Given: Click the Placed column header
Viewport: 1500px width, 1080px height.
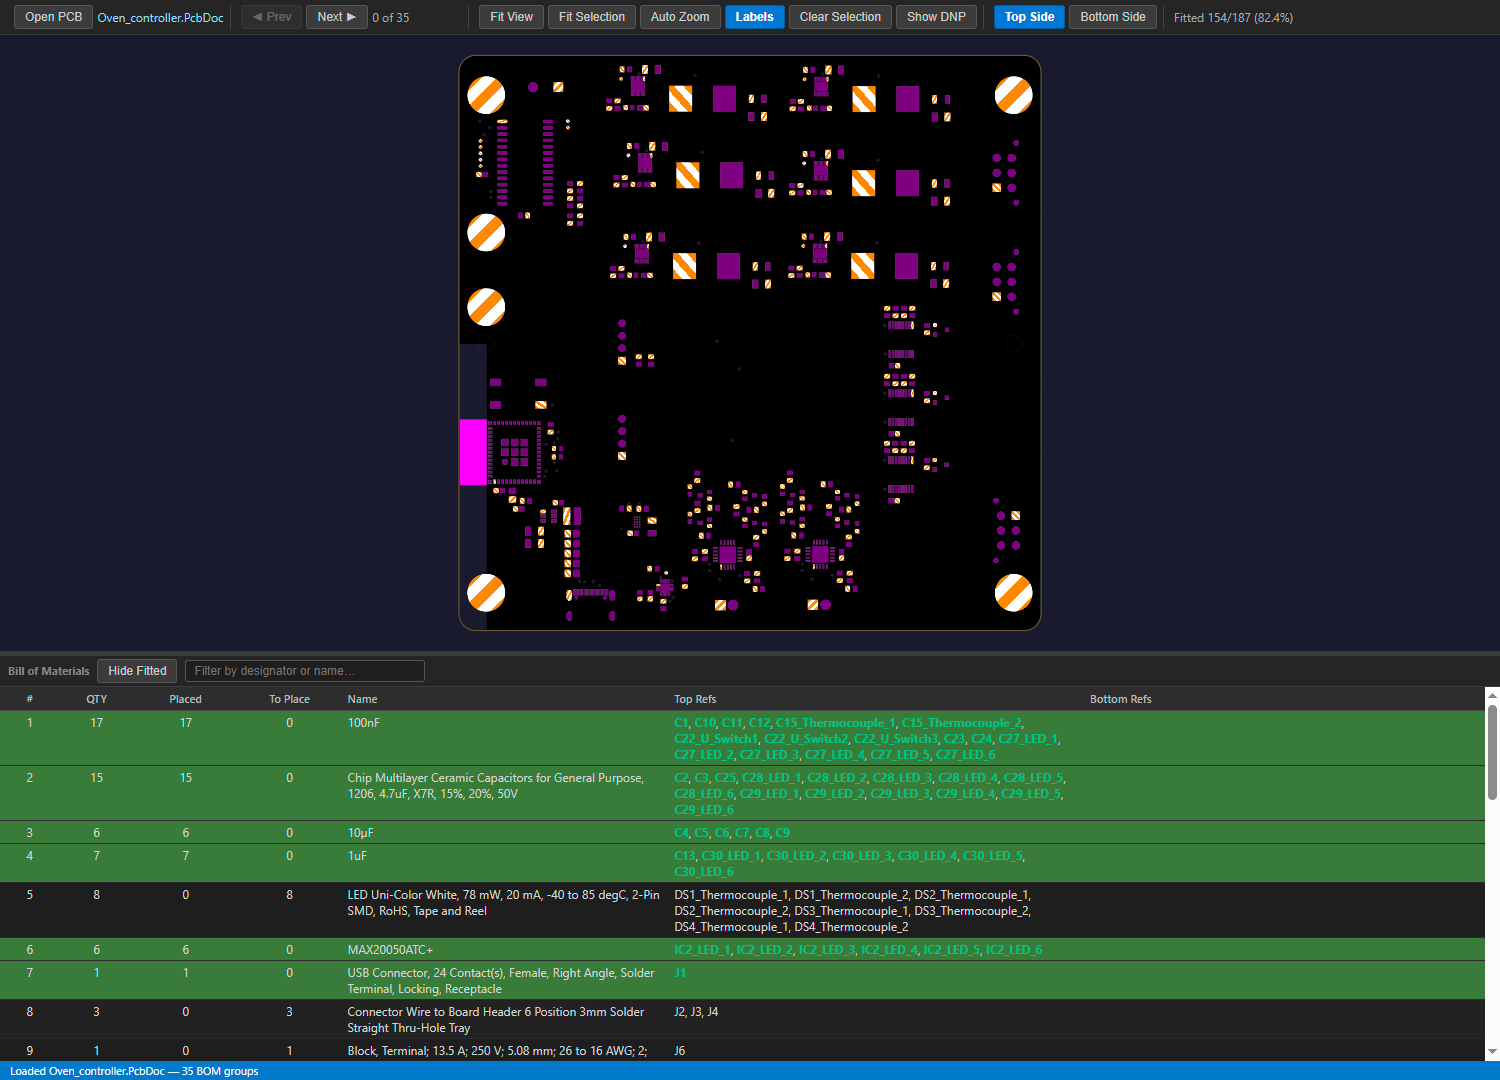Looking at the screenshot, I should [x=185, y=699].
